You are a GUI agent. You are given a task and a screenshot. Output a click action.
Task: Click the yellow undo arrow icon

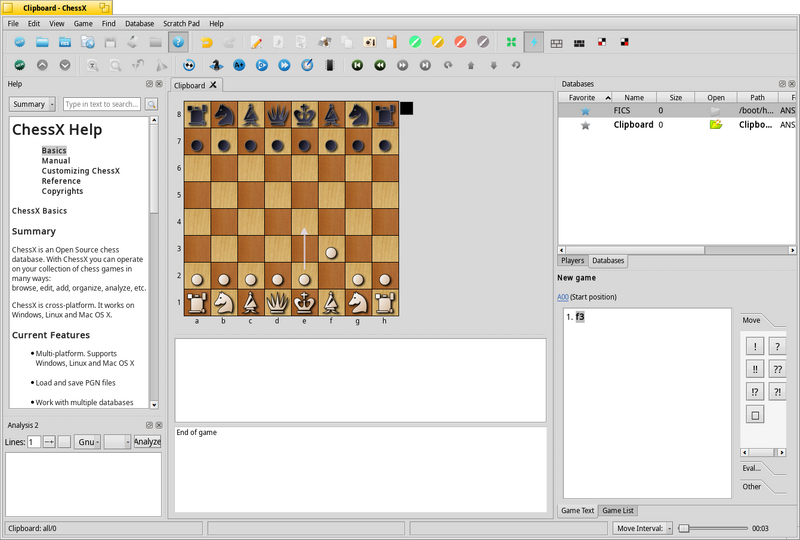coord(207,42)
